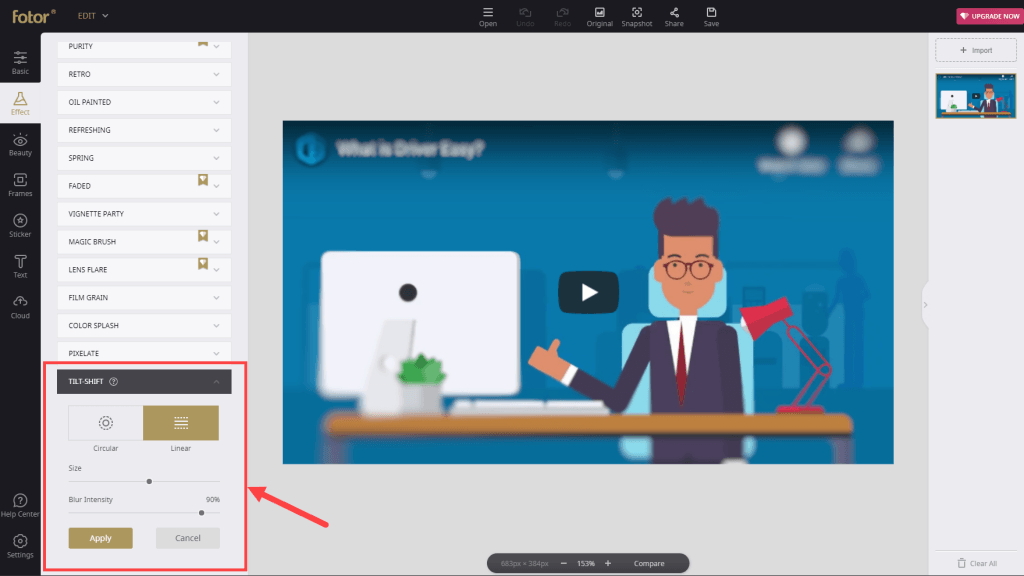Expand the Magic Brush effect section
1024x576 pixels.
[x=144, y=242]
